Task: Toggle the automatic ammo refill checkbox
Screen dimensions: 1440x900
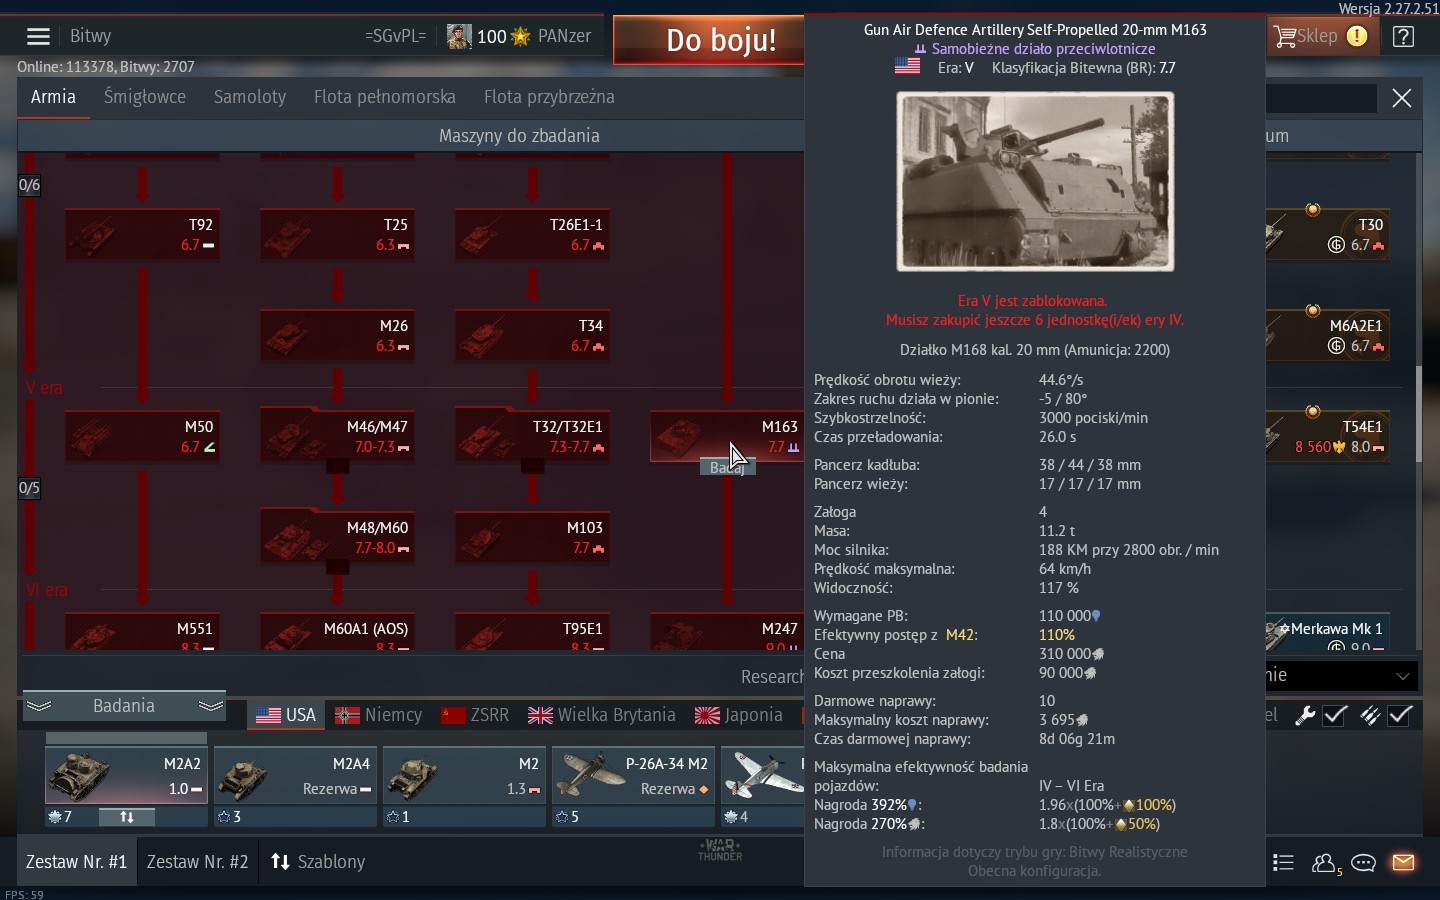Action: click(1400, 715)
